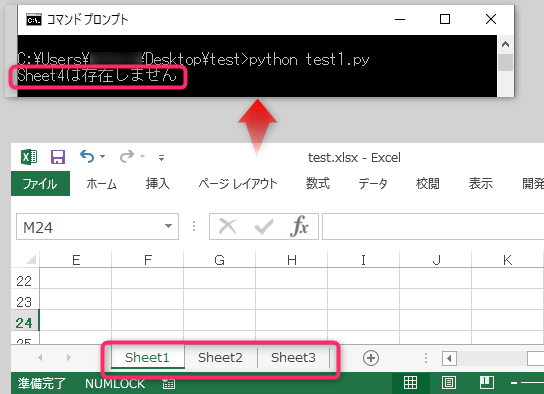
Task: Switch to the Sheet3 tab
Action: (x=293, y=358)
